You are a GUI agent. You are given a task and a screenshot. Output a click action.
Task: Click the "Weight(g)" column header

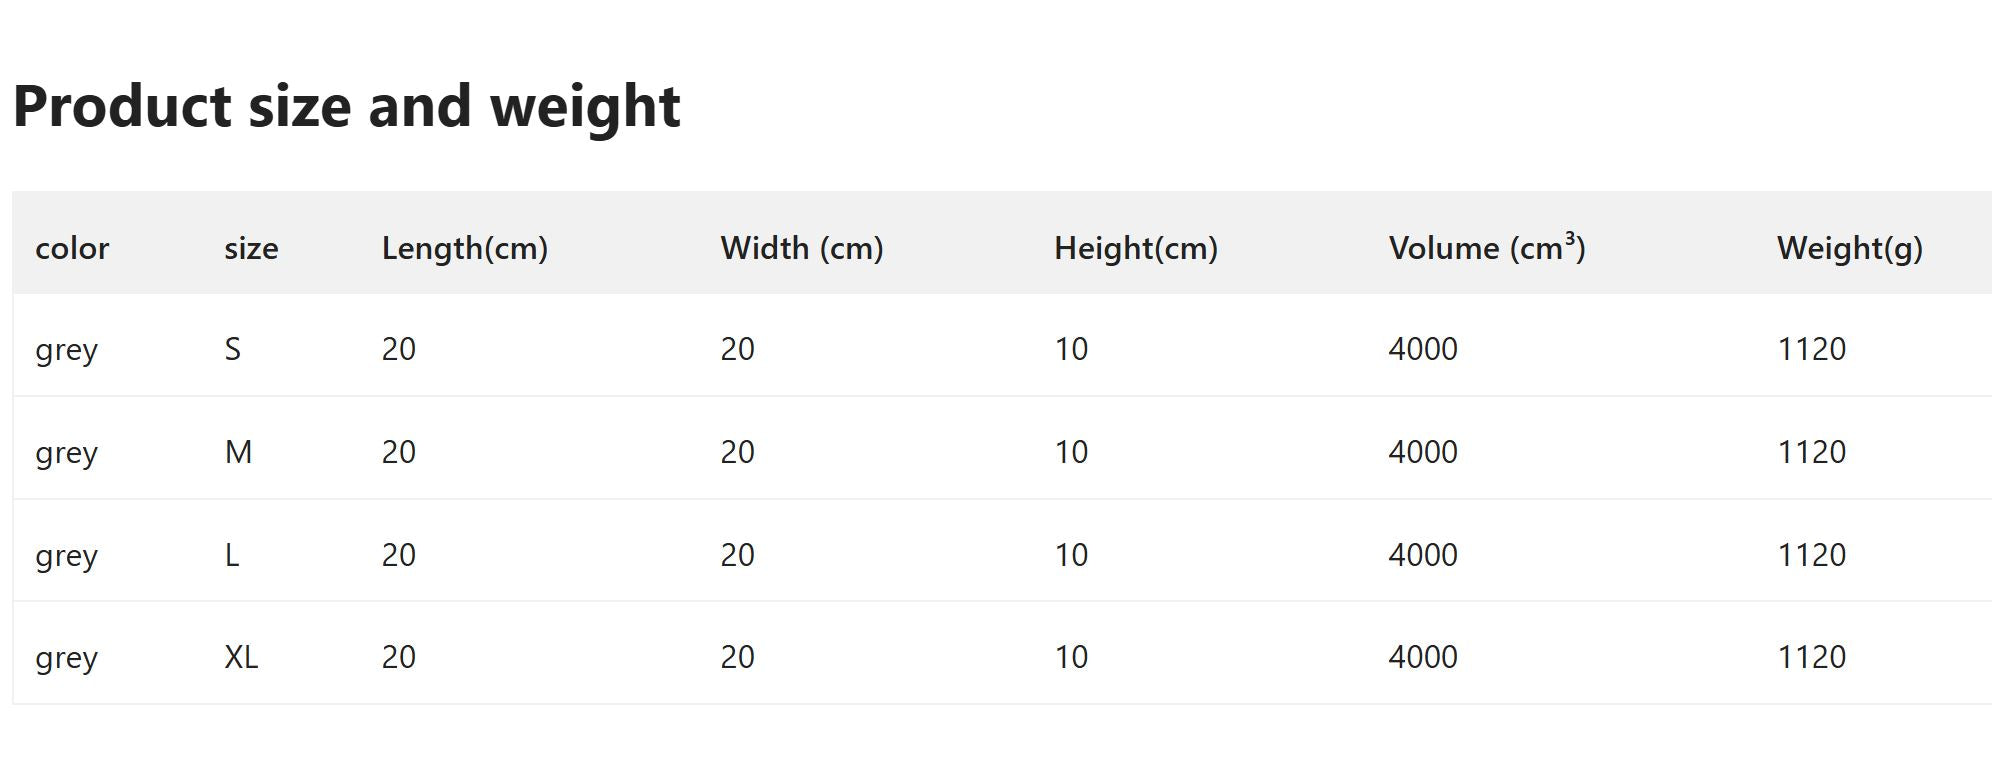coord(1850,248)
